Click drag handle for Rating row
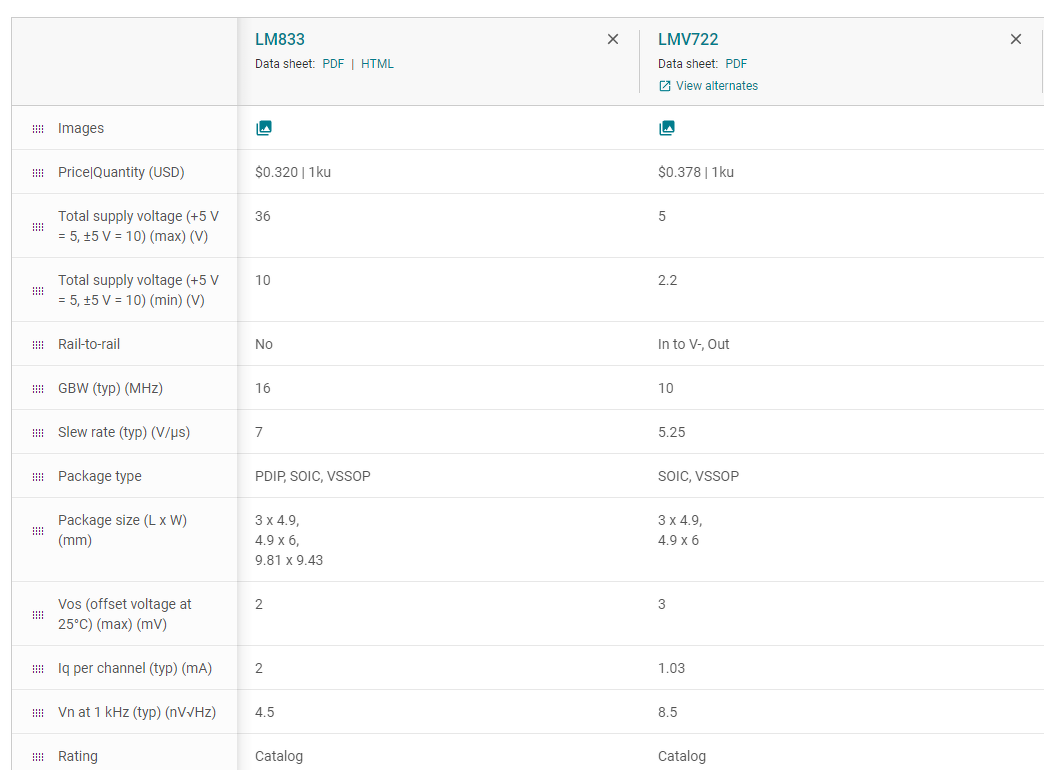This screenshot has height=770, width=1044. tap(38, 756)
